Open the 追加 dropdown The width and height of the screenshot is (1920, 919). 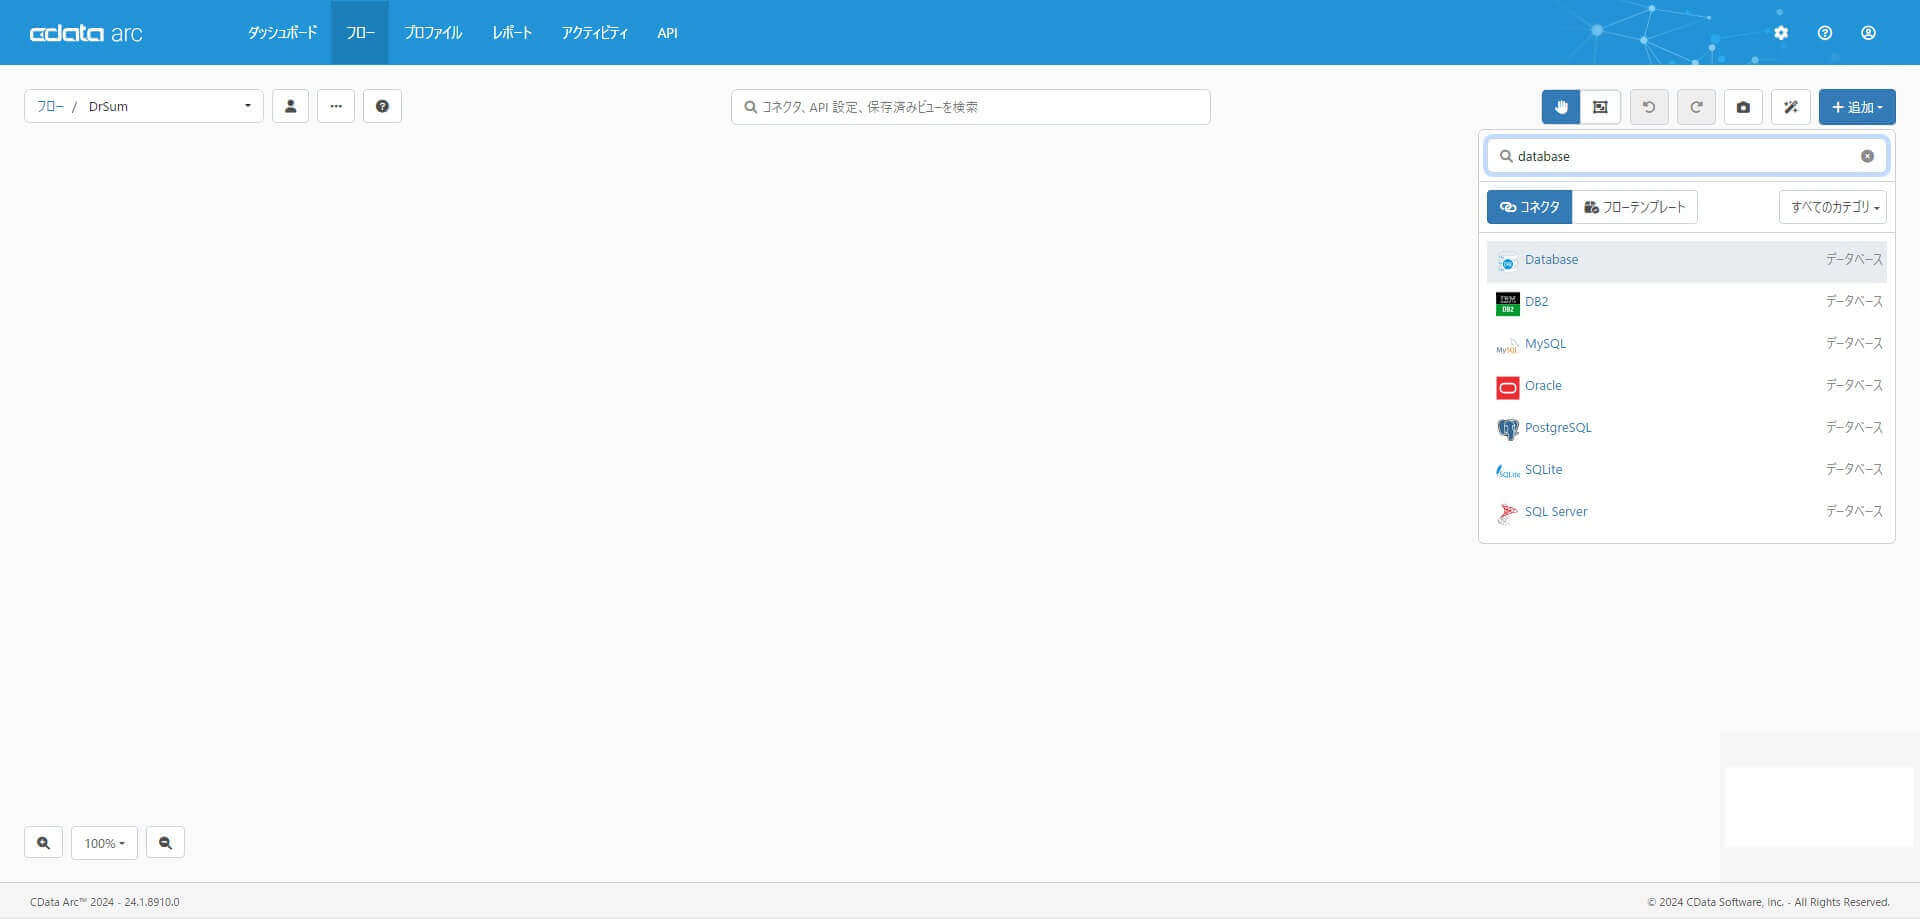pyautogui.click(x=1857, y=107)
